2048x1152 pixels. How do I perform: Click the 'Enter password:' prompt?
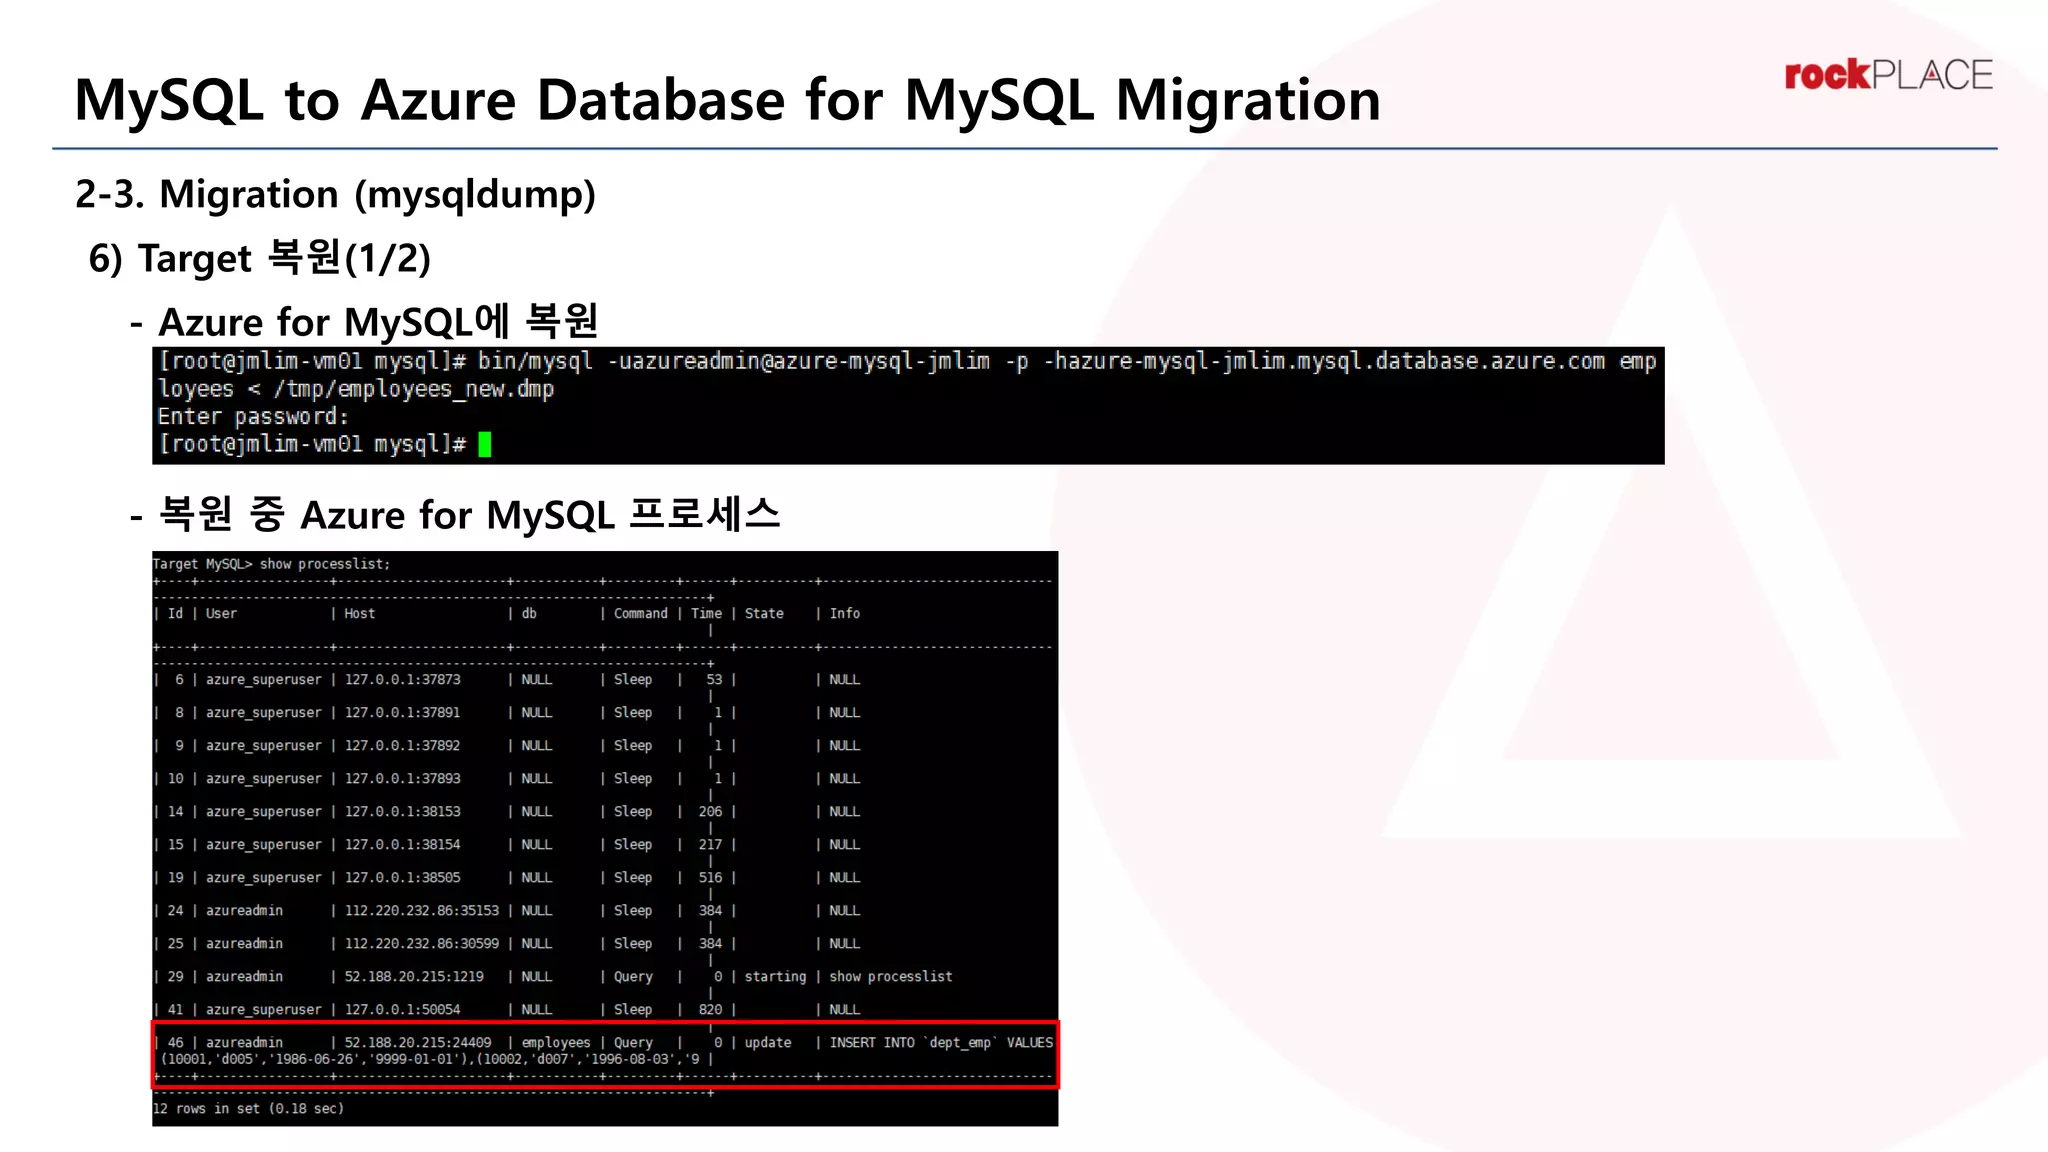[253, 417]
